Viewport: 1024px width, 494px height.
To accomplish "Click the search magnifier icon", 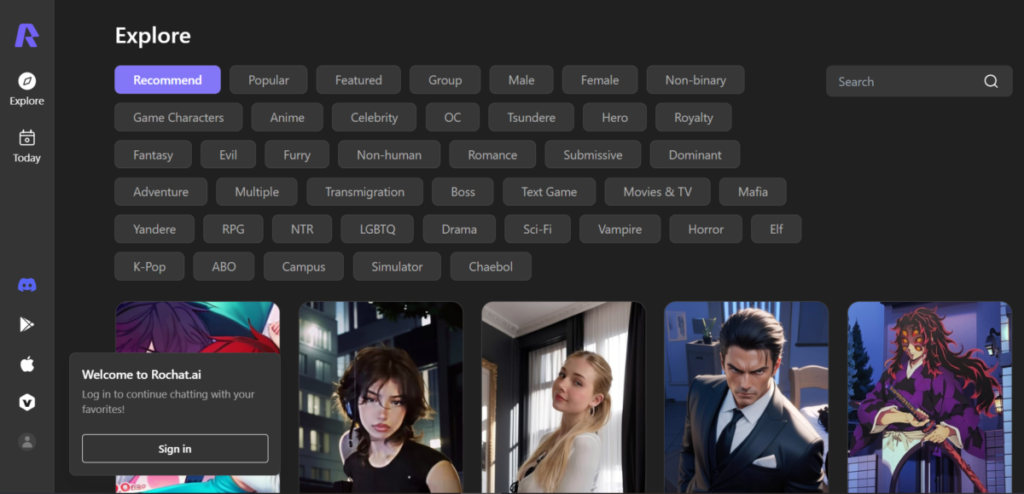I will click(x=991, y=82).
